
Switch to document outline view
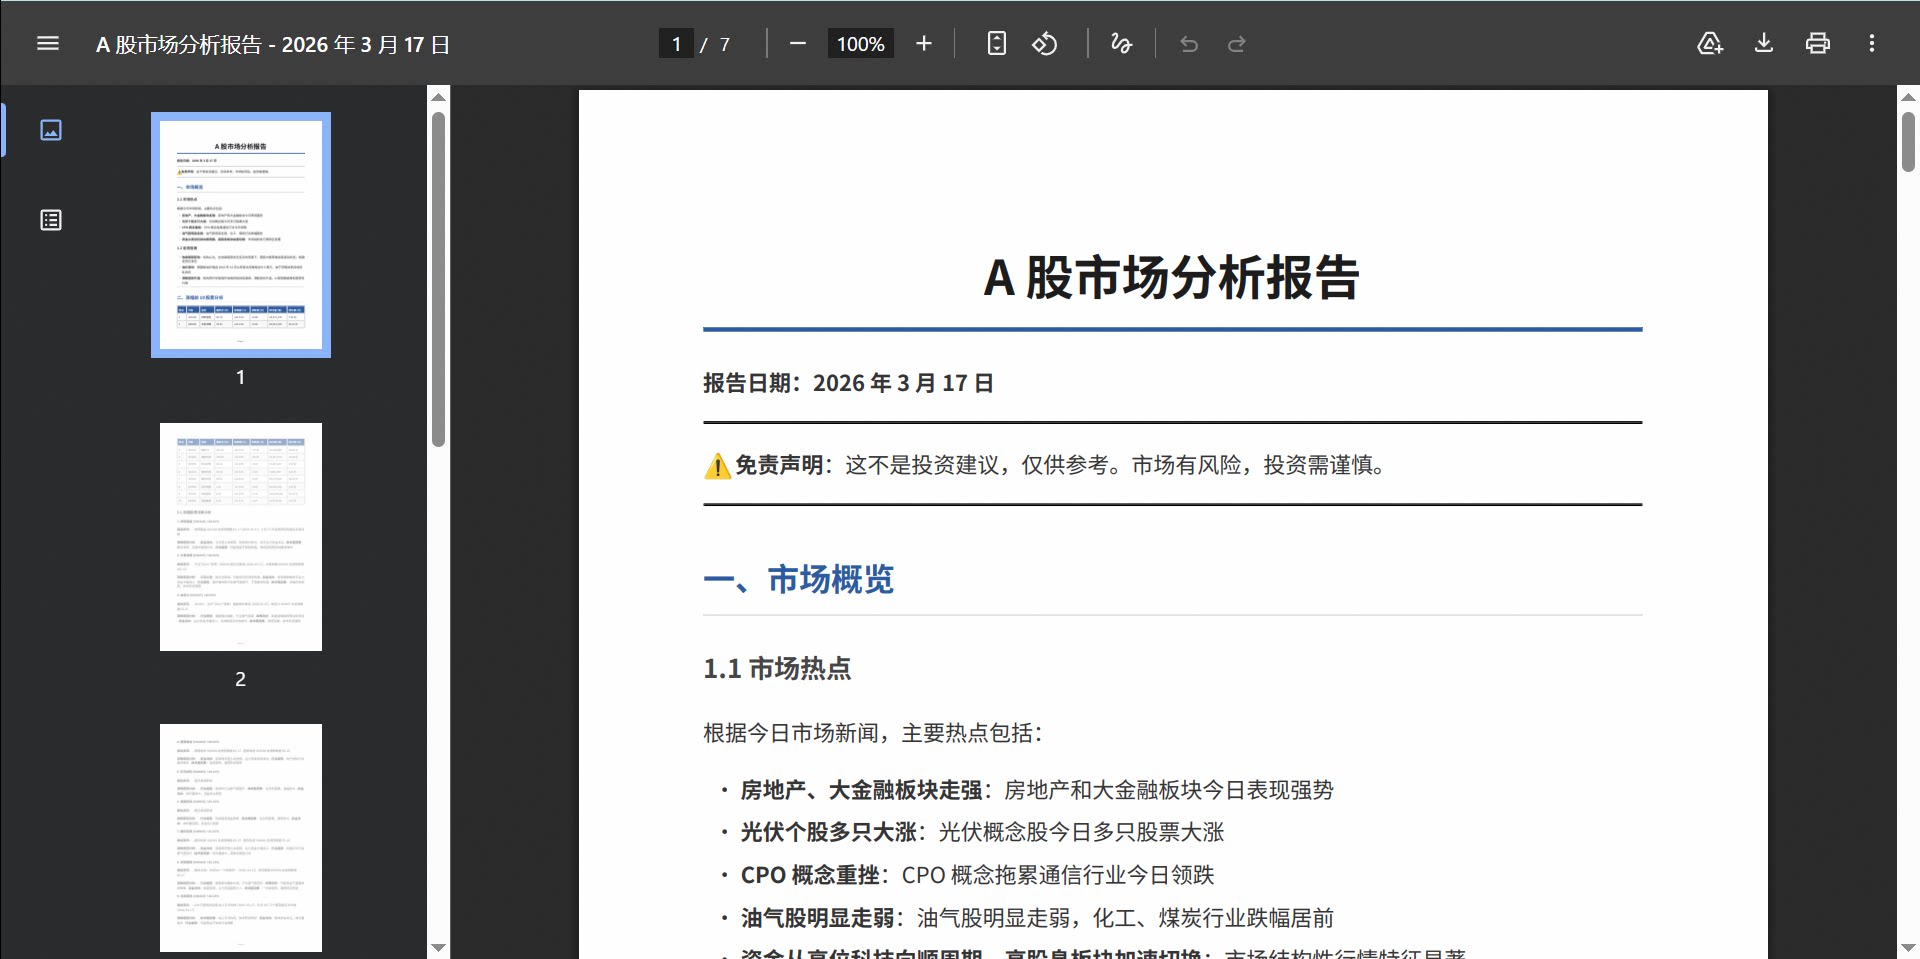[51, 220]
